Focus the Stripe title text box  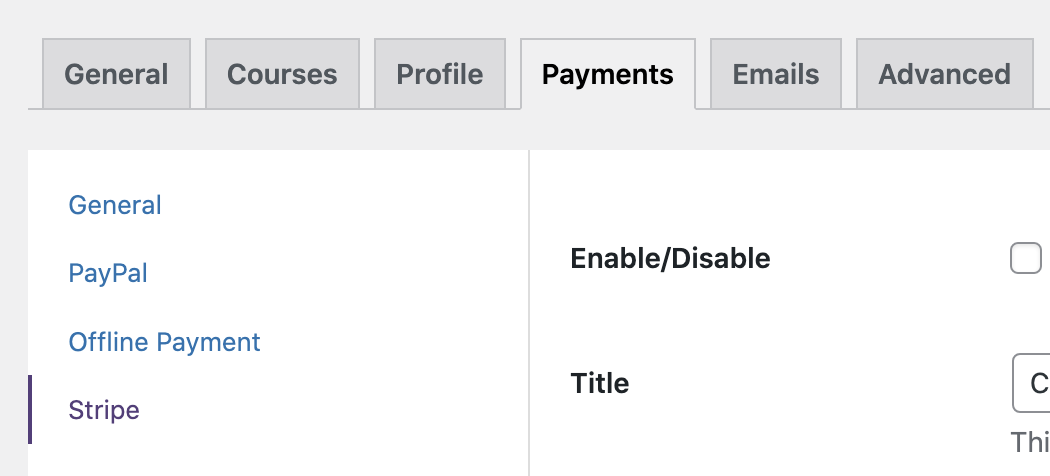(x=1033, y=383)
